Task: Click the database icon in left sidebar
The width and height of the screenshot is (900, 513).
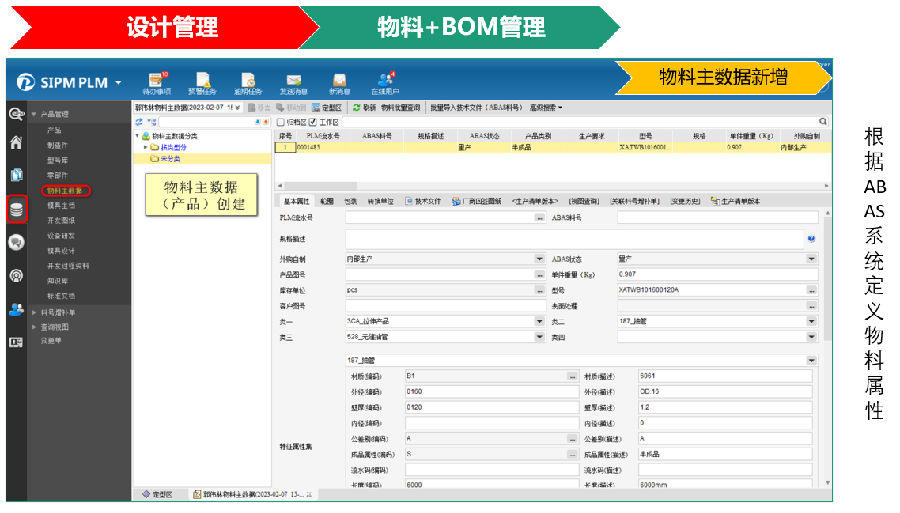Action: click(x=17, y=210)
